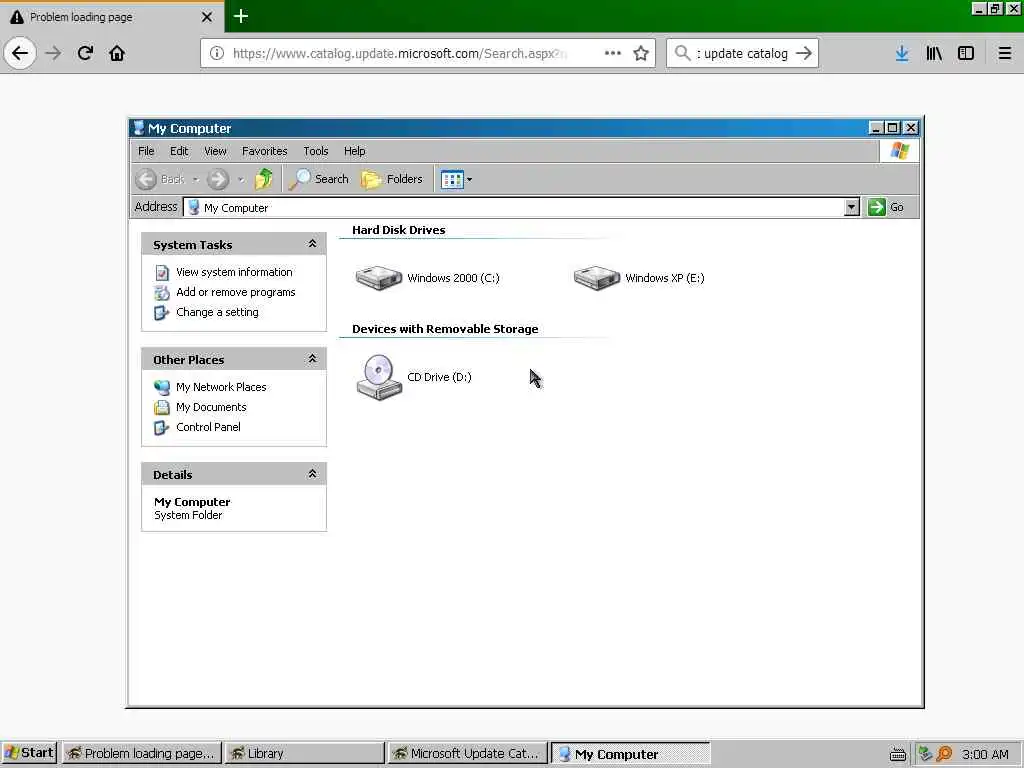This screenshot has width=1024, height=768.
Task: Click Change a setting link
Action: click(x=217, y=312)
